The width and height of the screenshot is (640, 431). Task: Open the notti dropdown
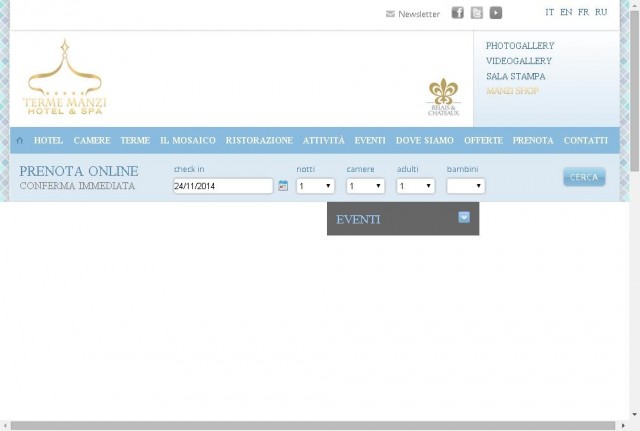tap(316, 186)
